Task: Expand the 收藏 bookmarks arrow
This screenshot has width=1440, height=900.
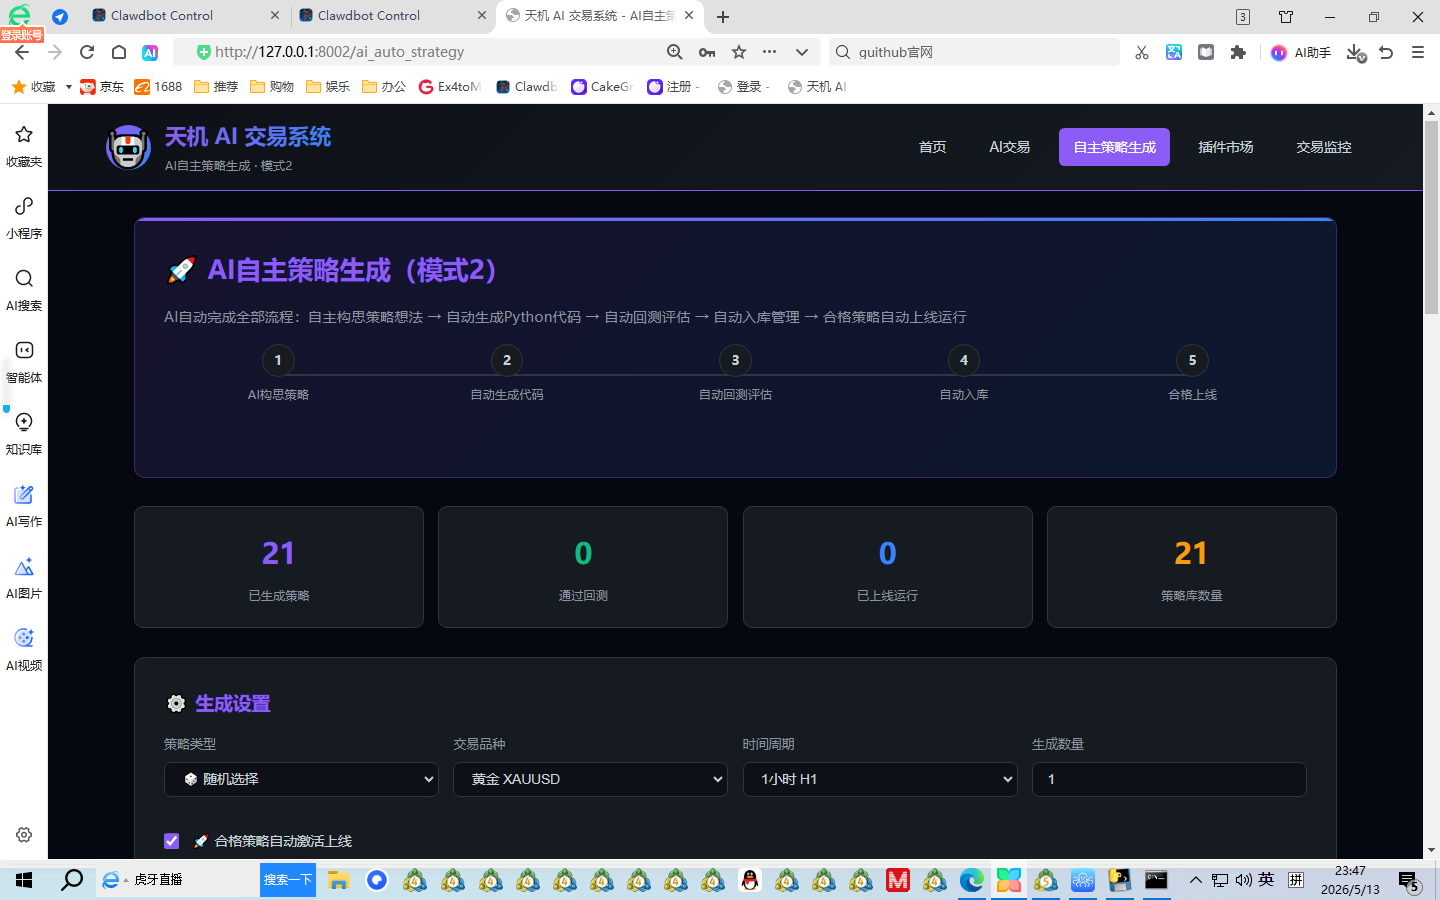Action: [x=68, y=87]
